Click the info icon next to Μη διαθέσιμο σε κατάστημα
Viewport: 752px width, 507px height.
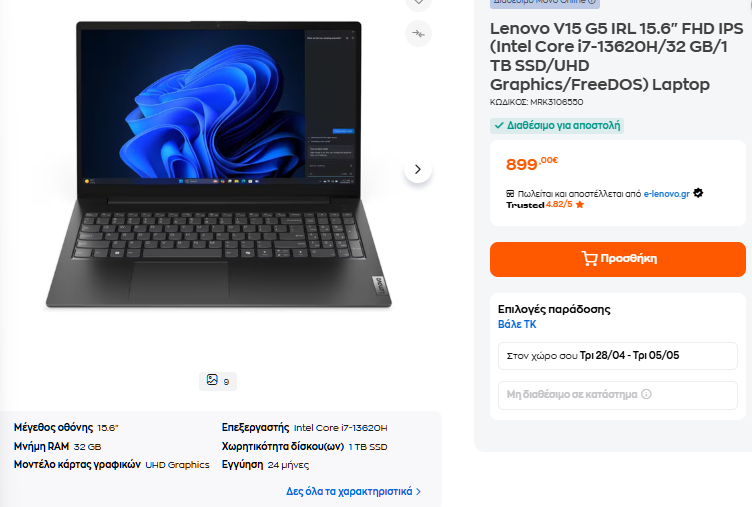pos(646,394)
